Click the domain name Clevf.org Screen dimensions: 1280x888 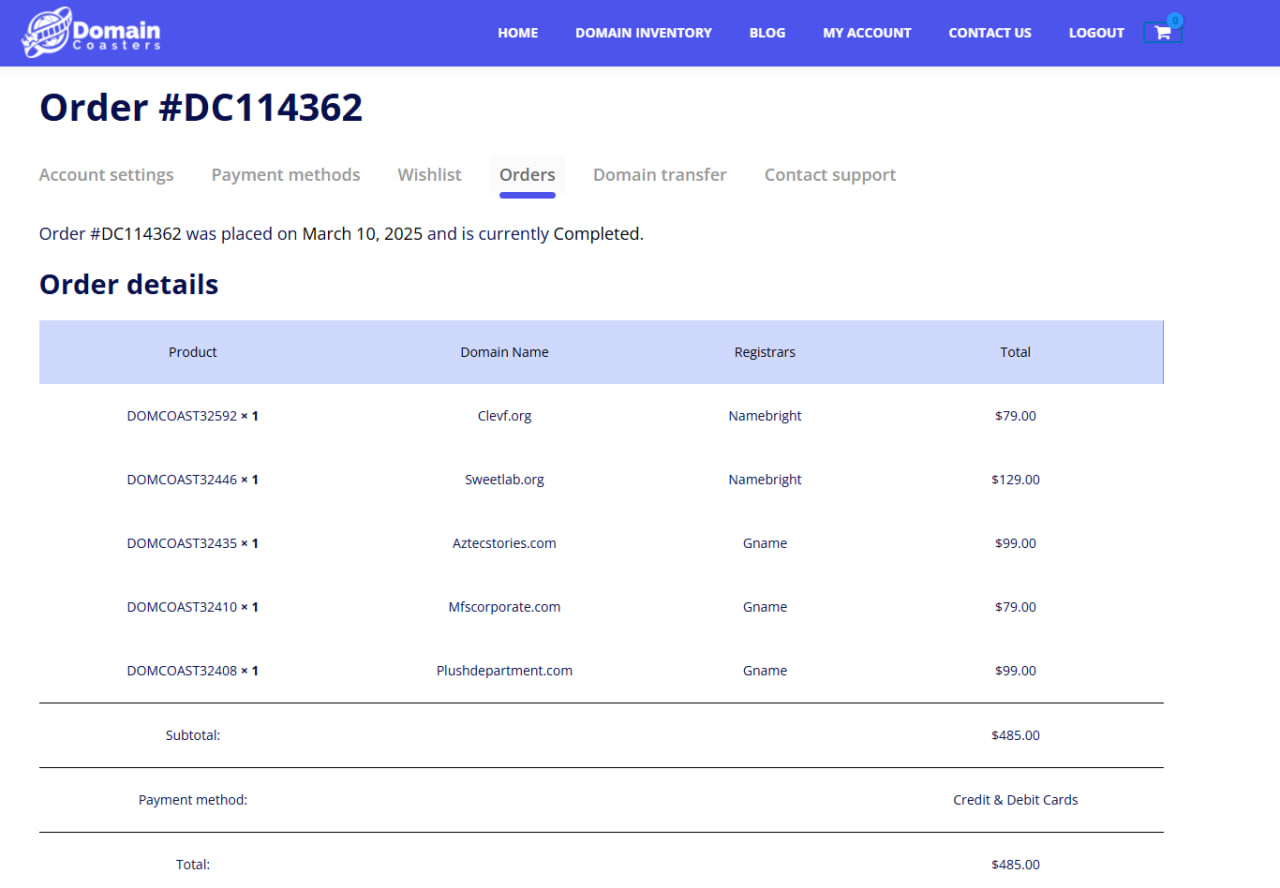(505, 416)
